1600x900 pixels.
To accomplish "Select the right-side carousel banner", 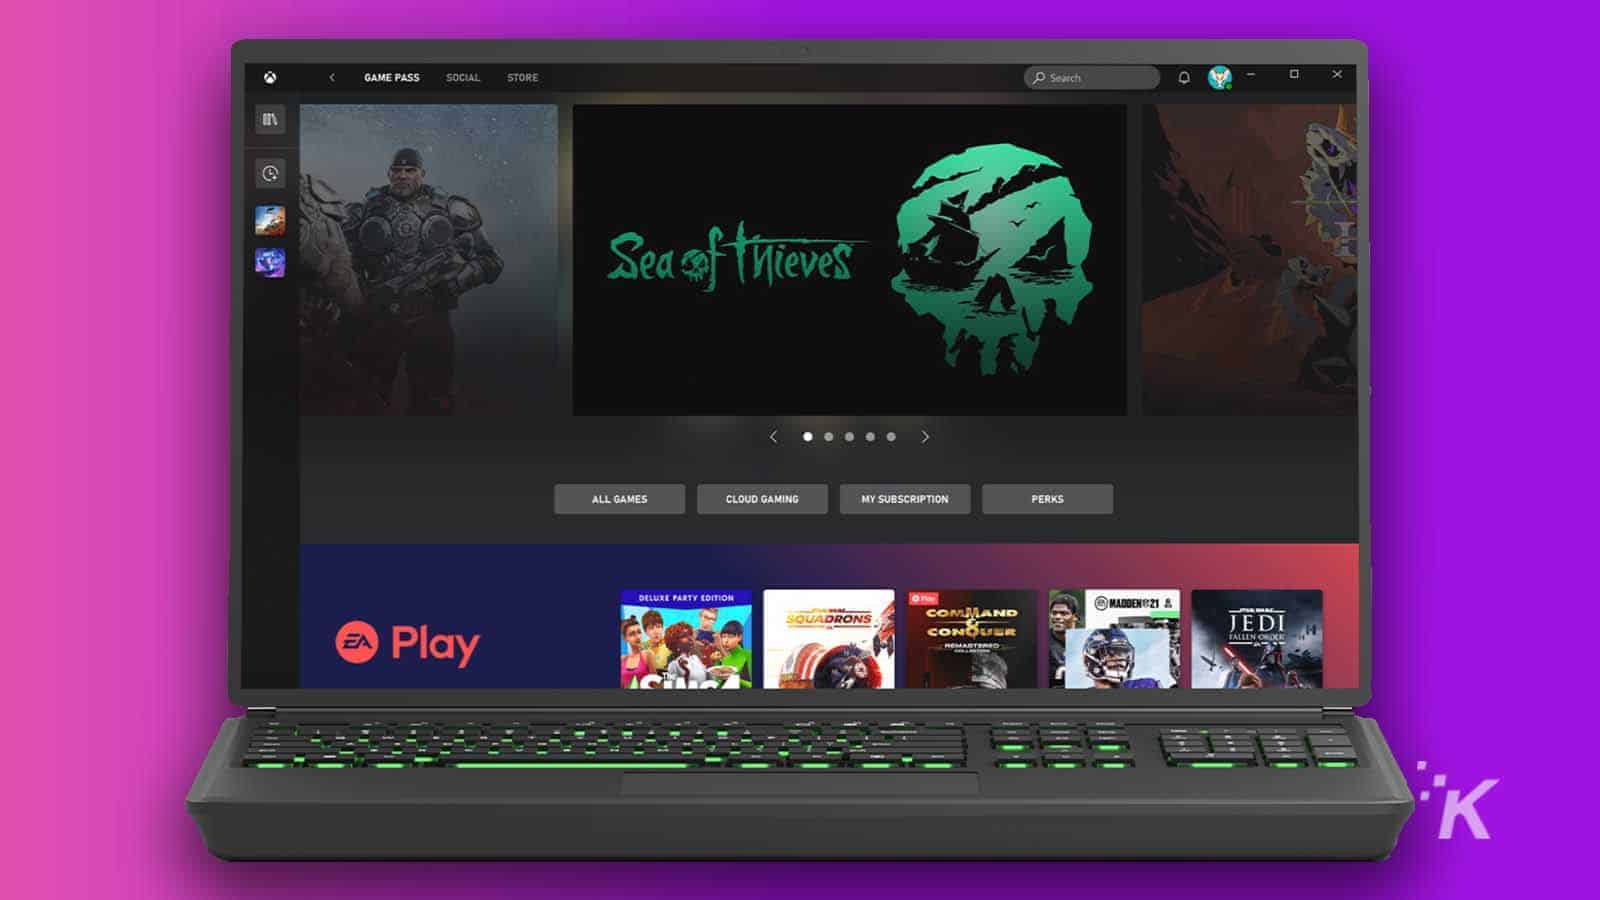I will point(1250,260).
